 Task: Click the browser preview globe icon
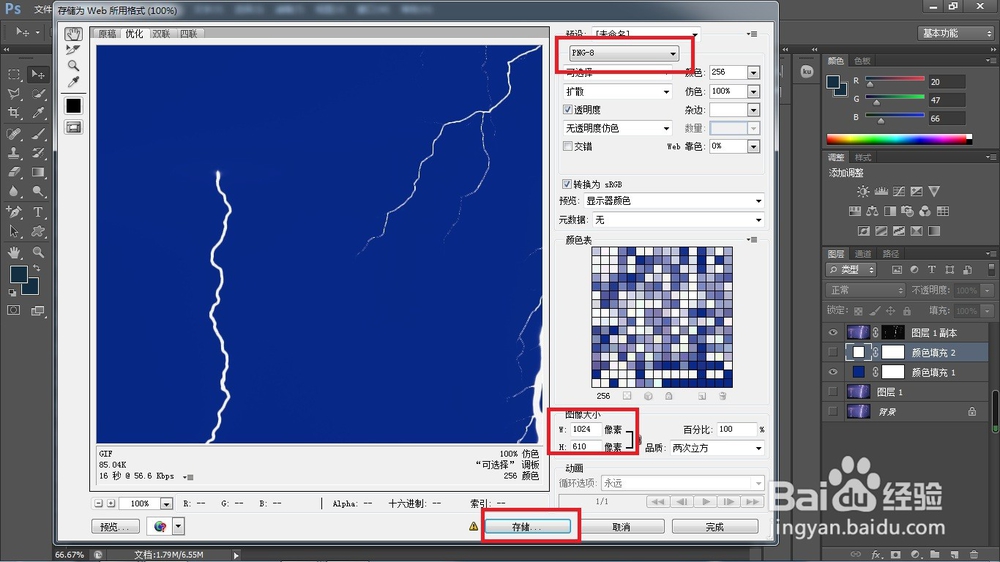[x=159, y=526]
